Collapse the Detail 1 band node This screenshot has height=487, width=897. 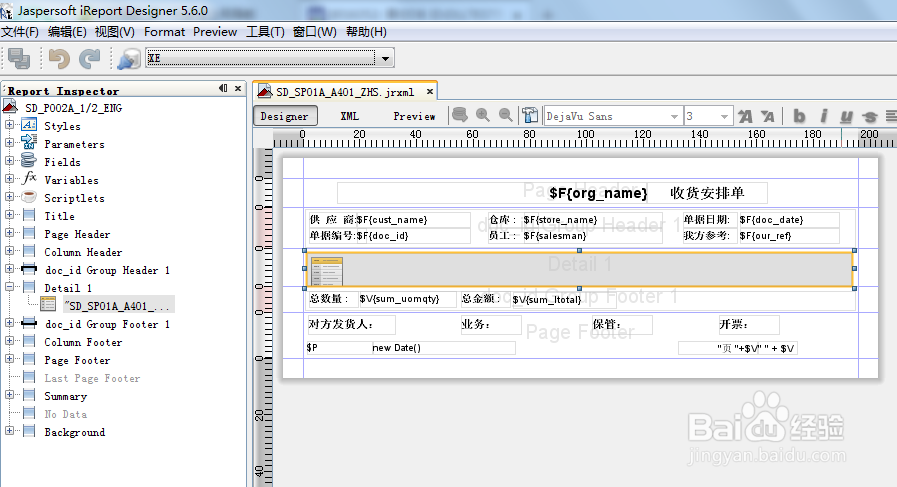9,287
